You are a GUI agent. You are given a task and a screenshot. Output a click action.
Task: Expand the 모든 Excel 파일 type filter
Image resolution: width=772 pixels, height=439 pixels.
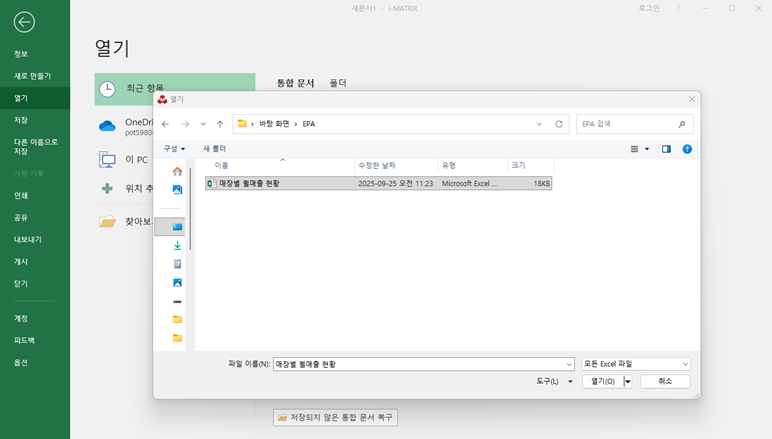(636, 364)
